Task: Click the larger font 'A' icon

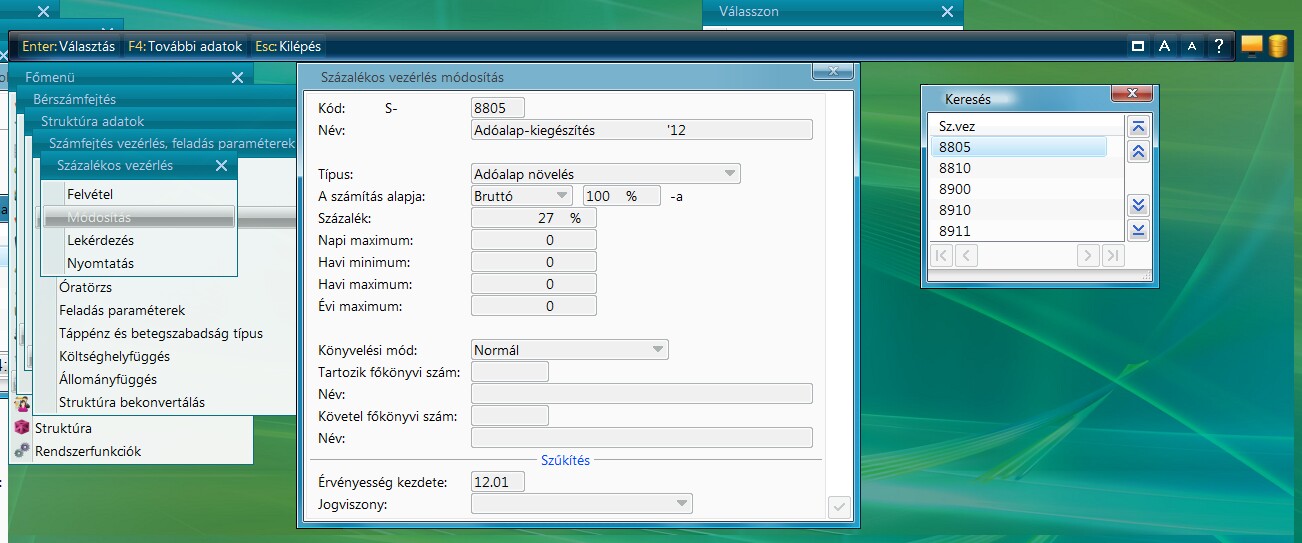Action: pyautogui.click(x=1164, y=46)
